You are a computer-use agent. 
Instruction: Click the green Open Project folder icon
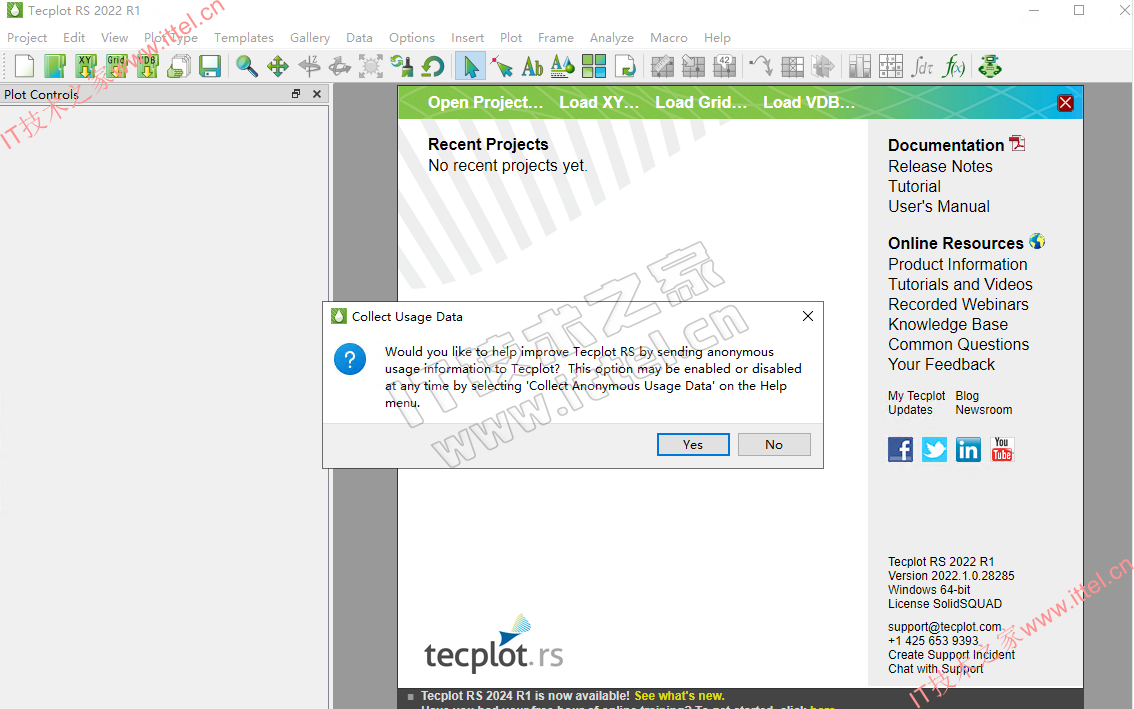pos(55,67)
